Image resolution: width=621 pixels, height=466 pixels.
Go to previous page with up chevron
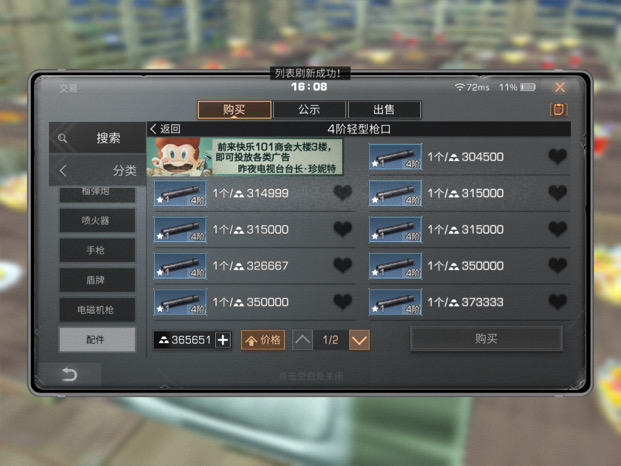[303, 340]
